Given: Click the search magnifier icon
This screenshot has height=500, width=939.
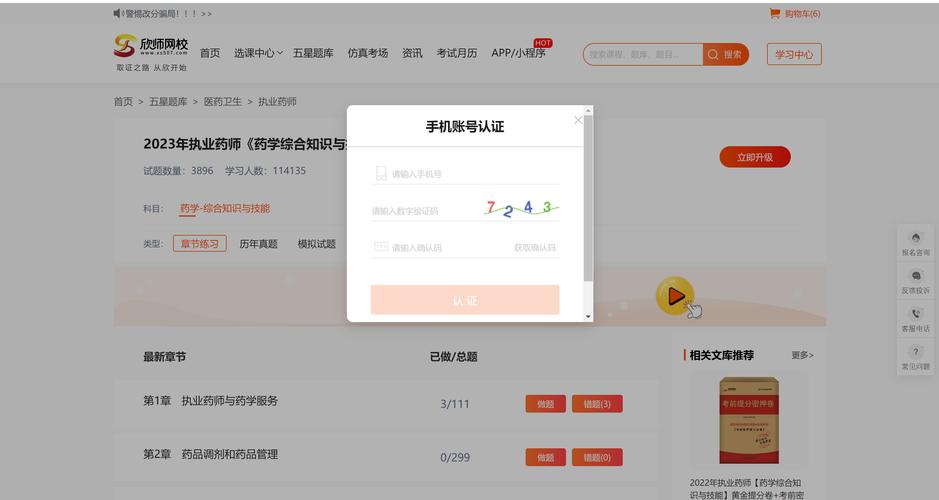Looking at the screenshot, I should point(713,54).
